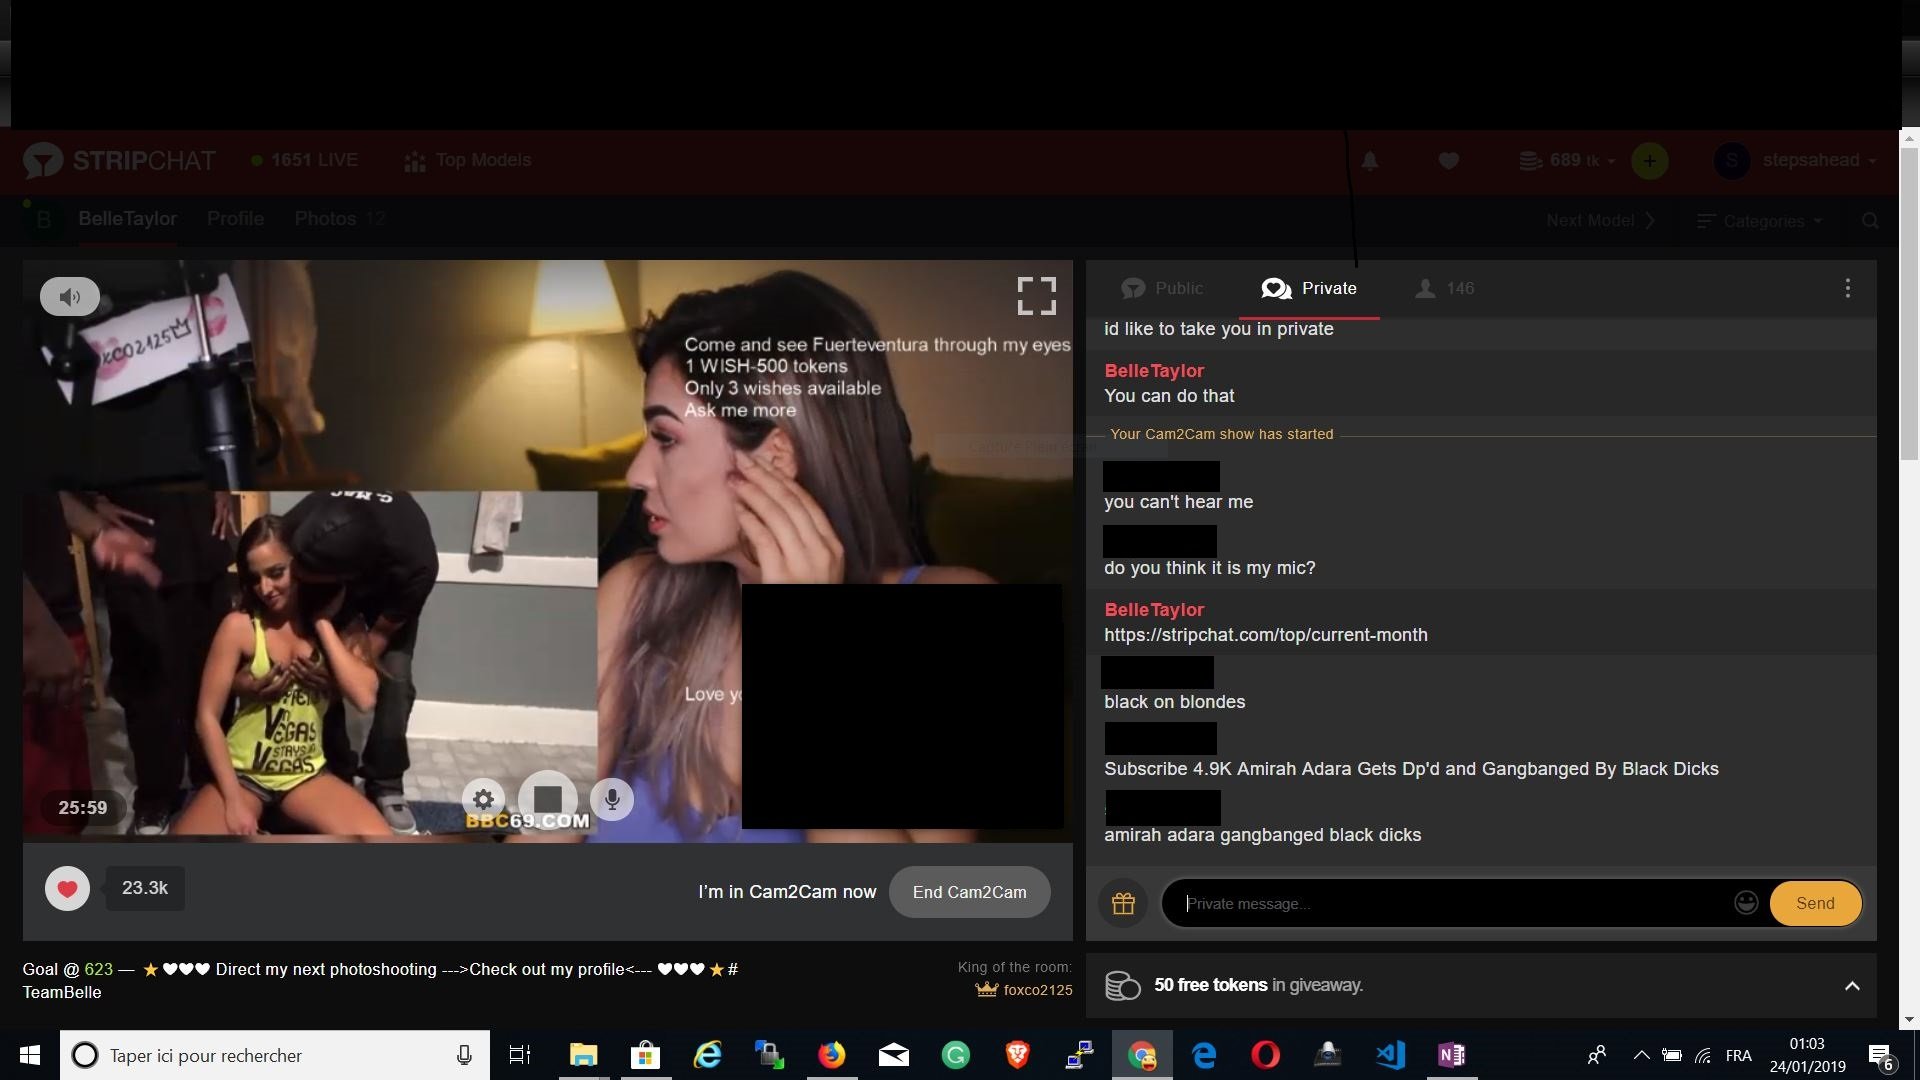Open File Explorer from taskbar
The height and width of the screenshot is (1080, 1920).
583,1055
